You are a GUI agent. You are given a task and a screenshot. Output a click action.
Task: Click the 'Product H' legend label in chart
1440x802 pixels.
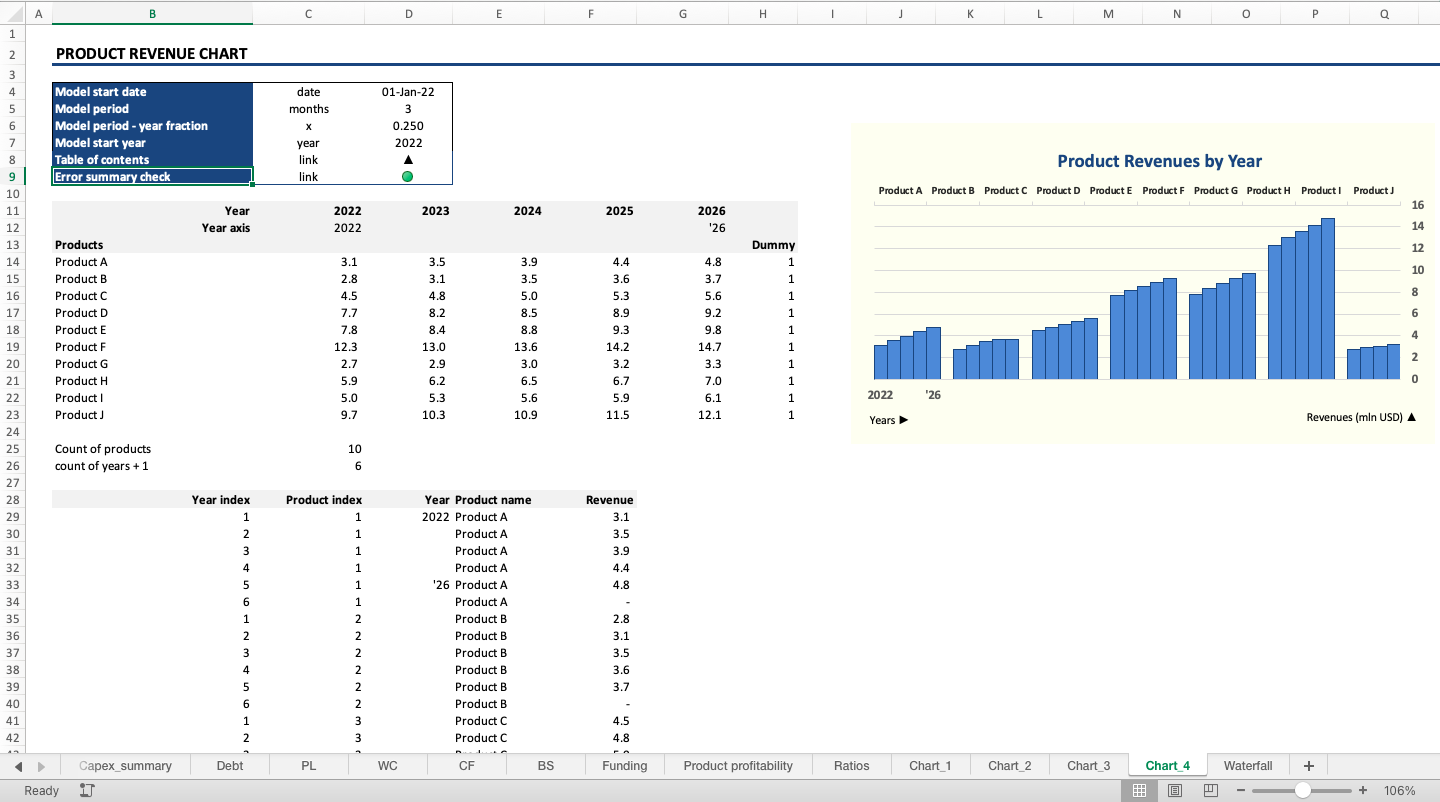click(x=1268, y=190)
